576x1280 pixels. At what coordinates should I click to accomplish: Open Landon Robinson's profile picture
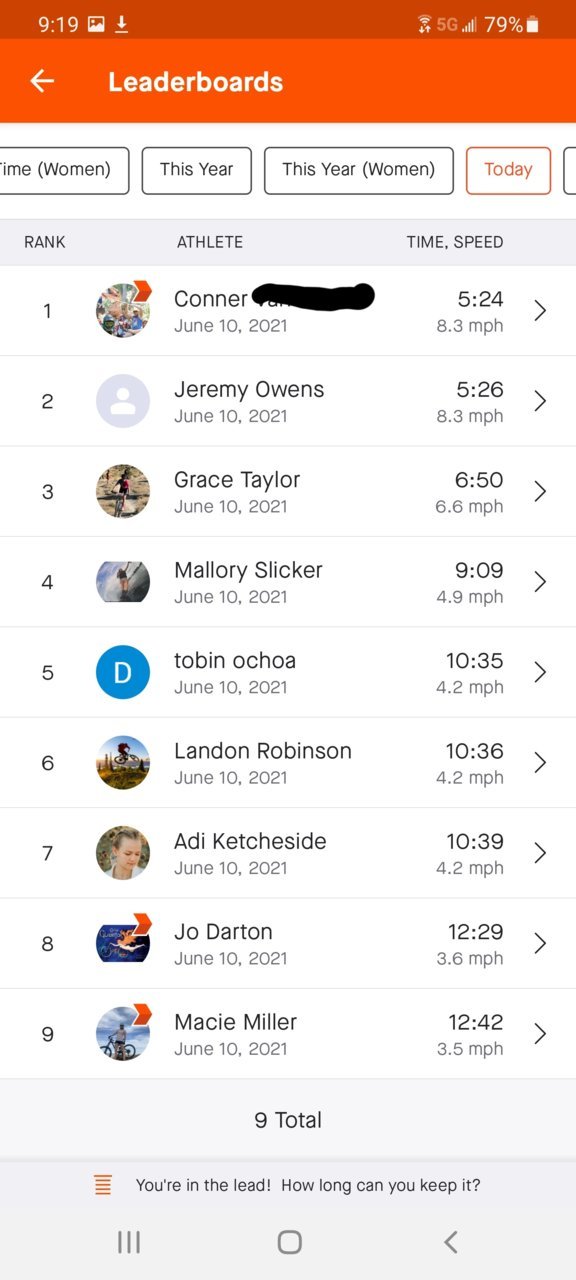123,762
